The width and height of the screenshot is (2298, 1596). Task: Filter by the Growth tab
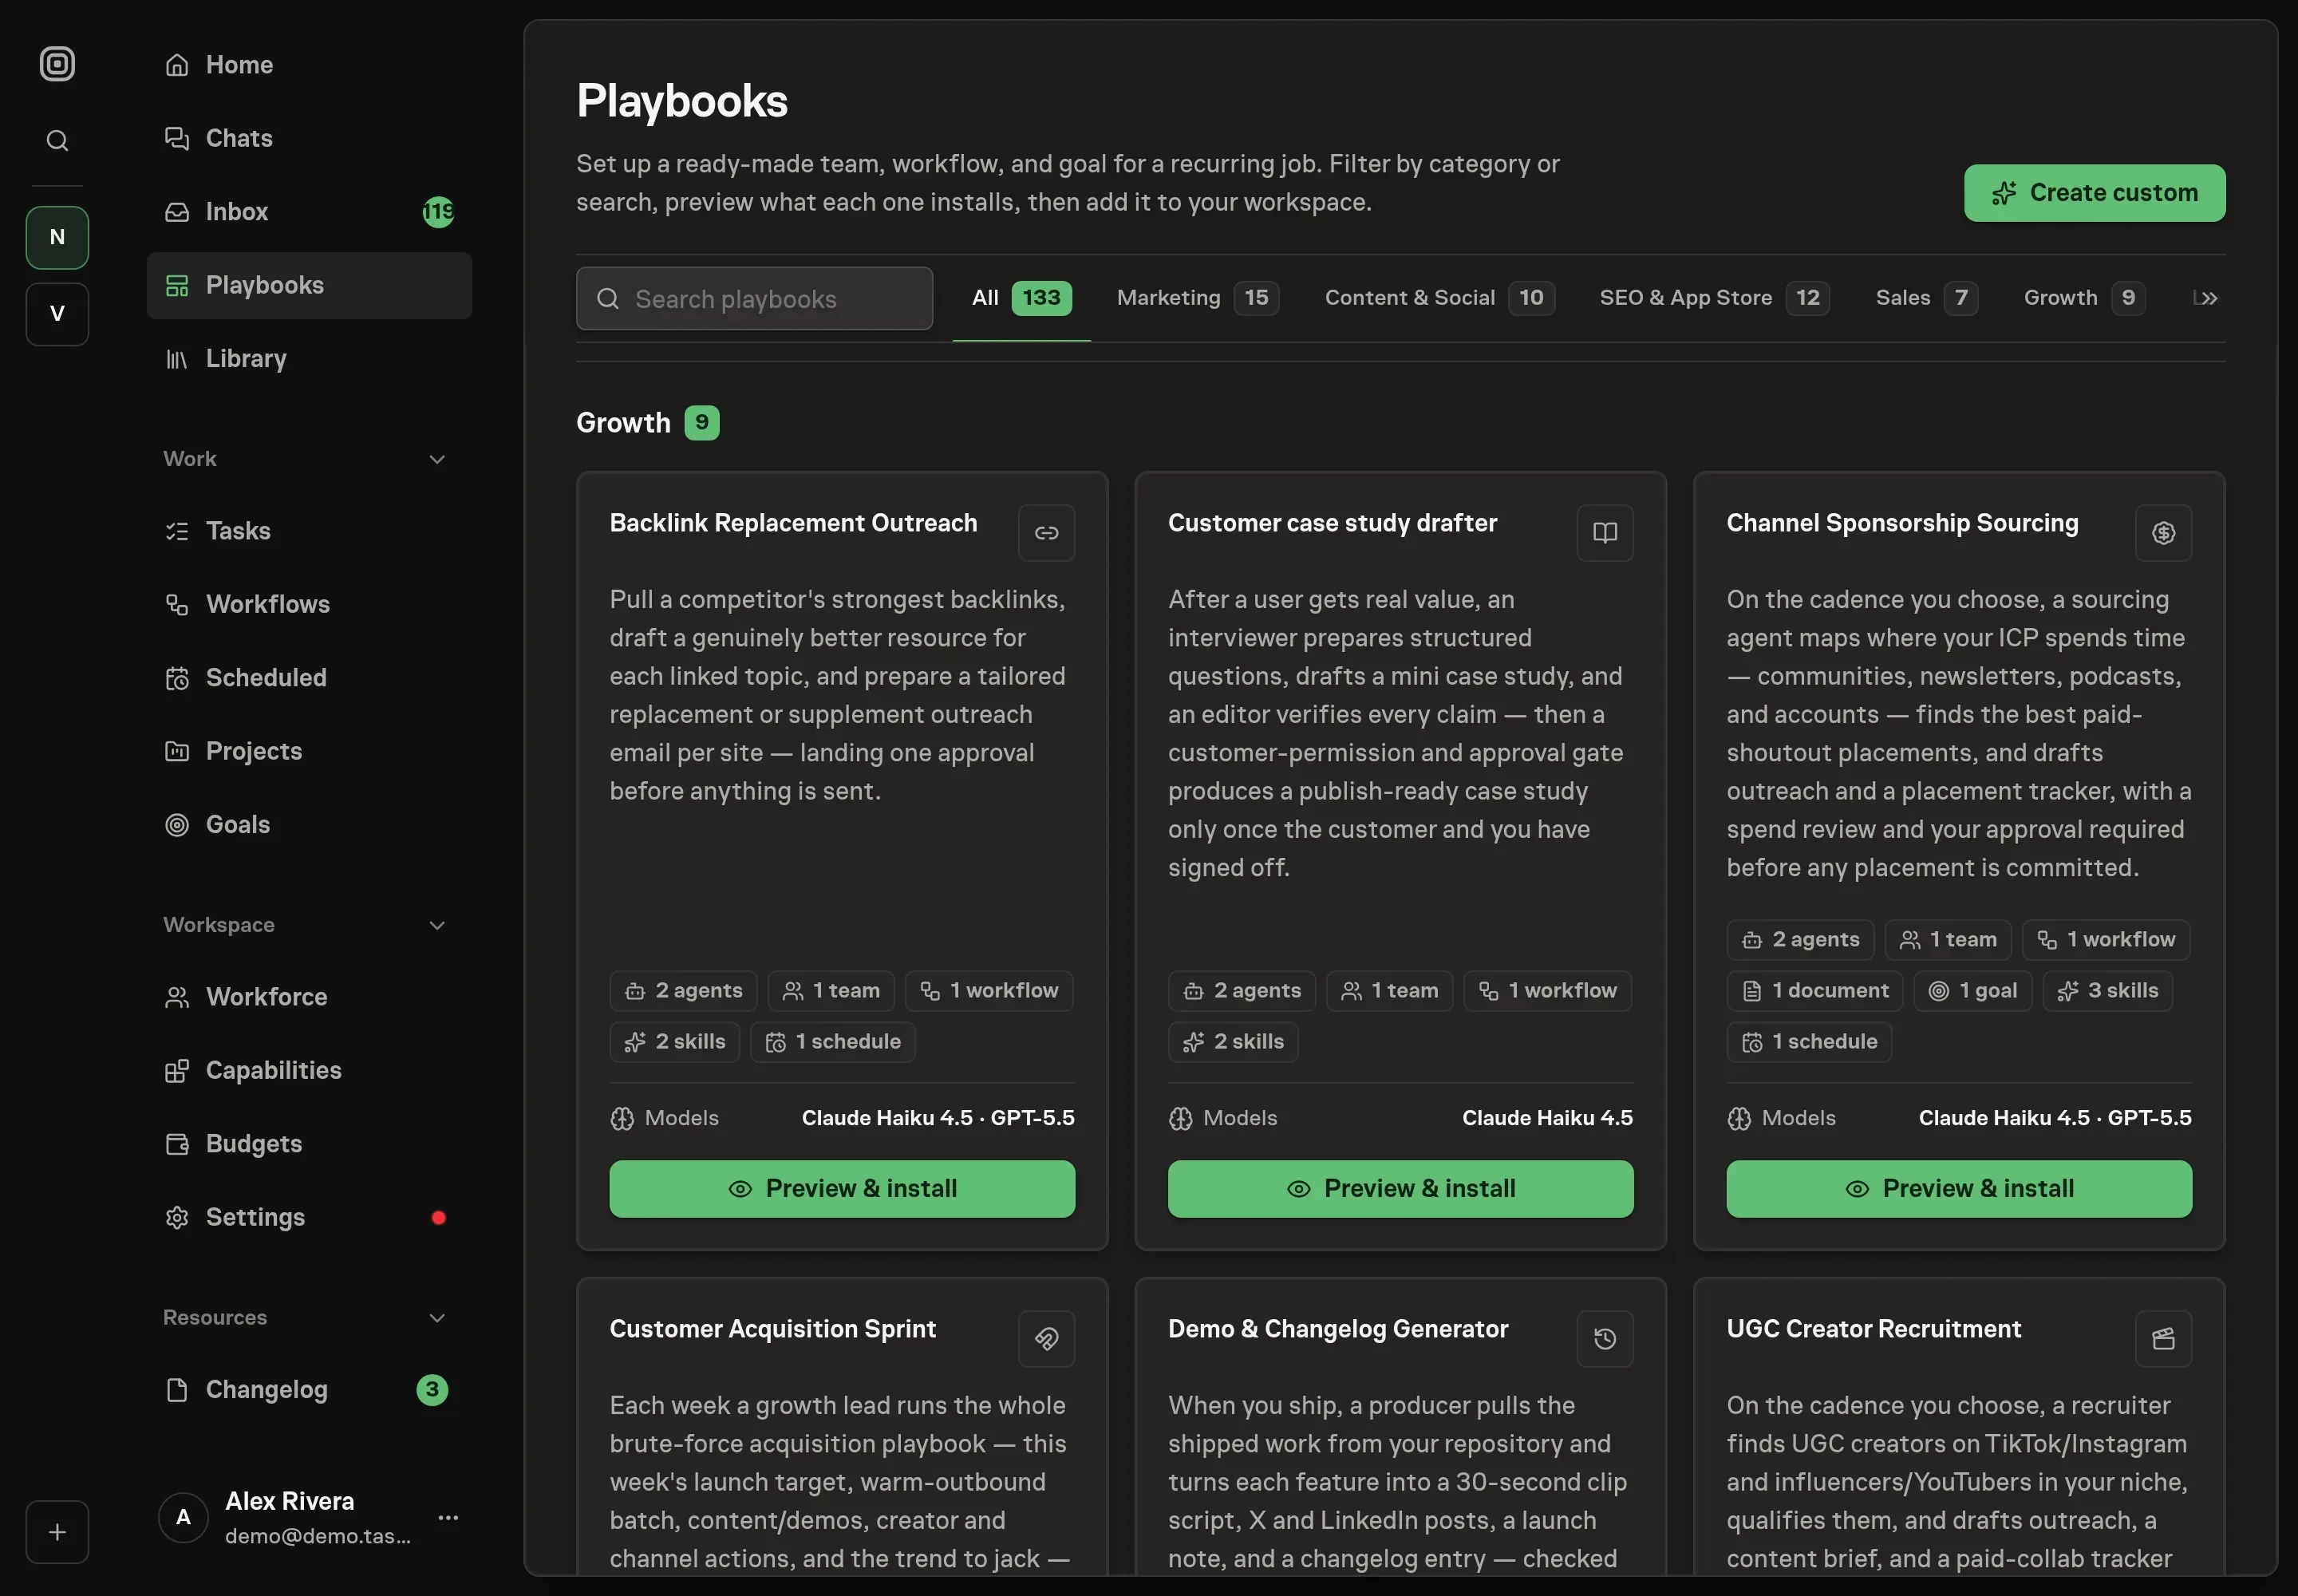click(2084, 298)
